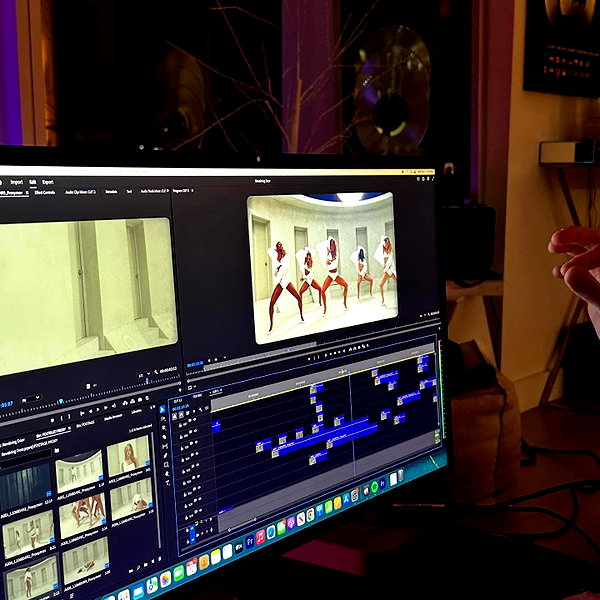Image resolution: width=600 pixels, height=600 pixels.
Task: Click the Insert button in Source monitor
Action: pyautogui.click(x=125, y=403)
